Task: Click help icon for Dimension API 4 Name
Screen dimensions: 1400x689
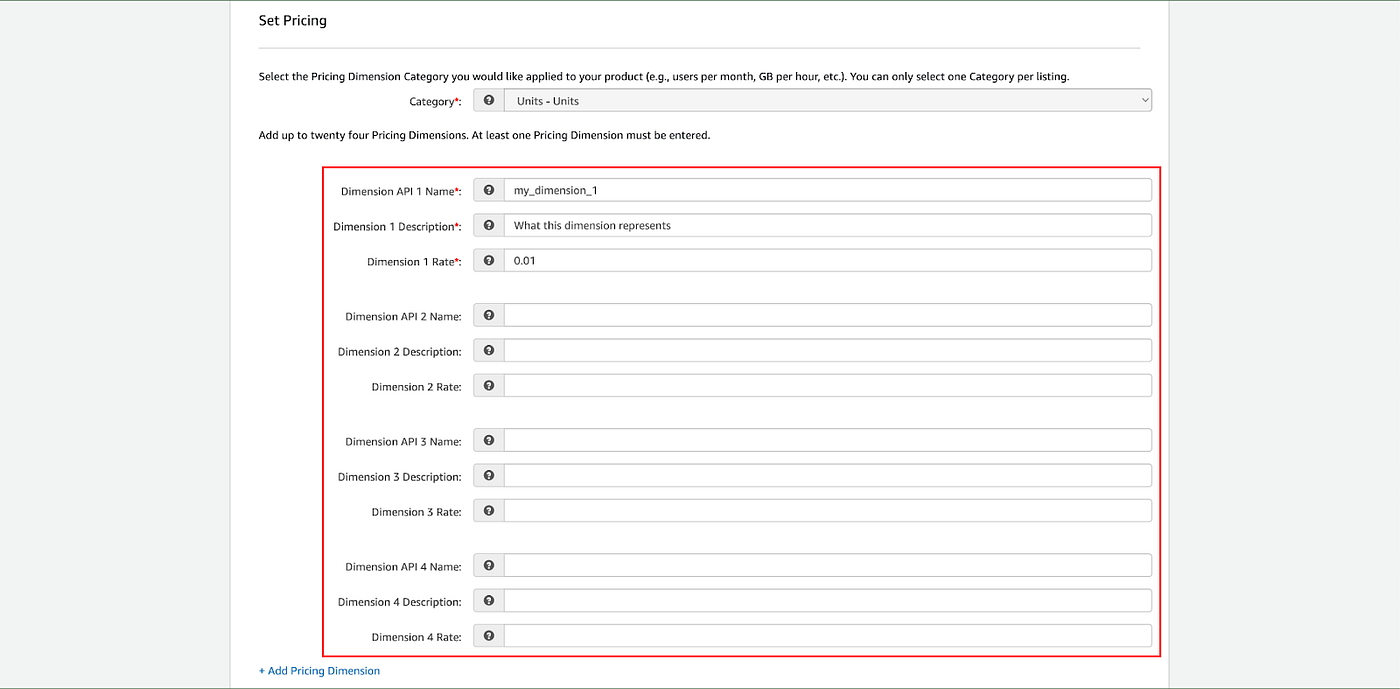Action: (x=488, y=565)
